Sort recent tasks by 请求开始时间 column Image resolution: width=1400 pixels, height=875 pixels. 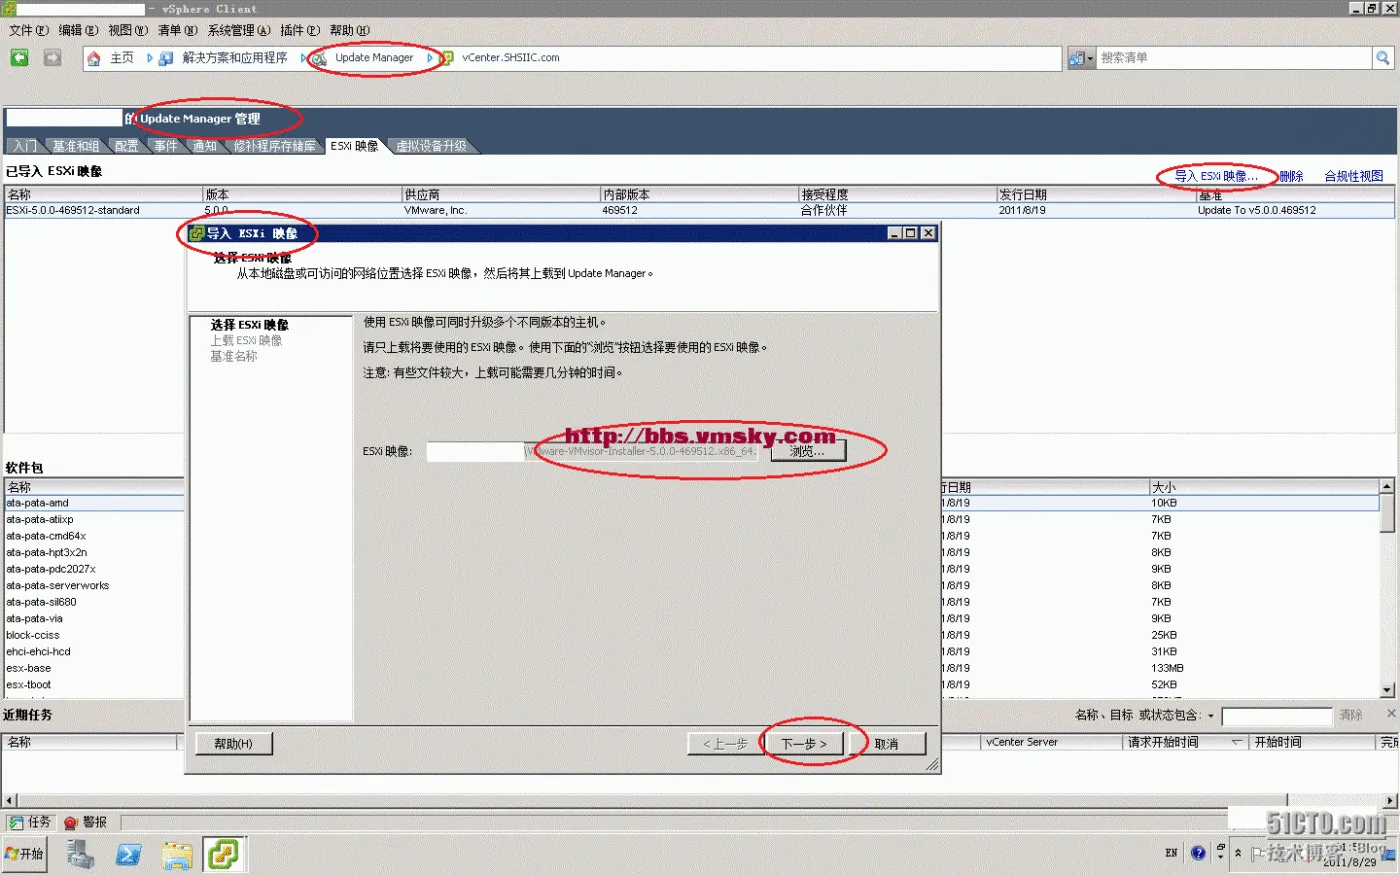[1186, 742]
